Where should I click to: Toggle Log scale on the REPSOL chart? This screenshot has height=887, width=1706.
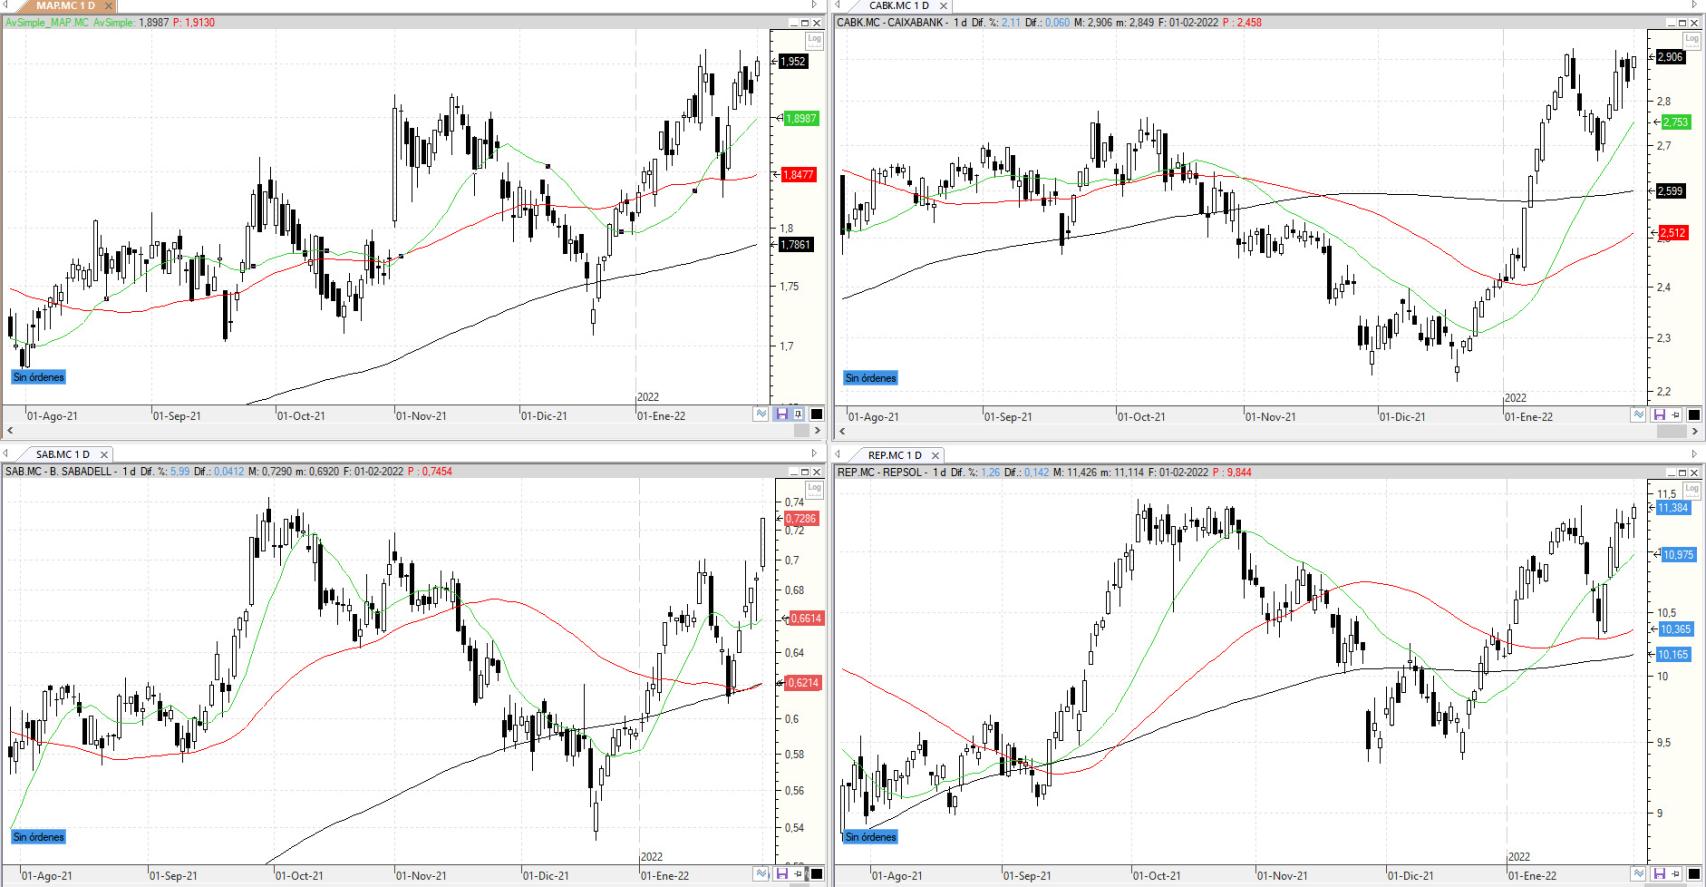[1692, 489]
